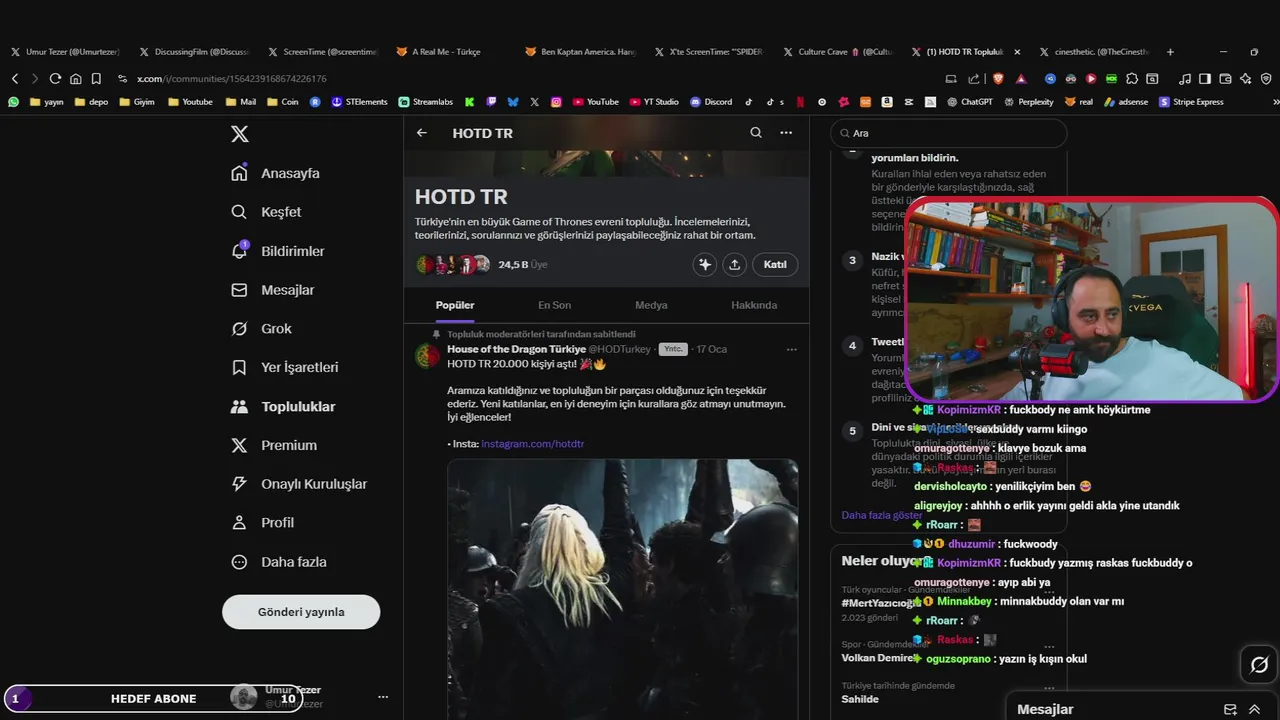Click Daha fazla göster link
1280x720 pixels.
tap(881, 515)
